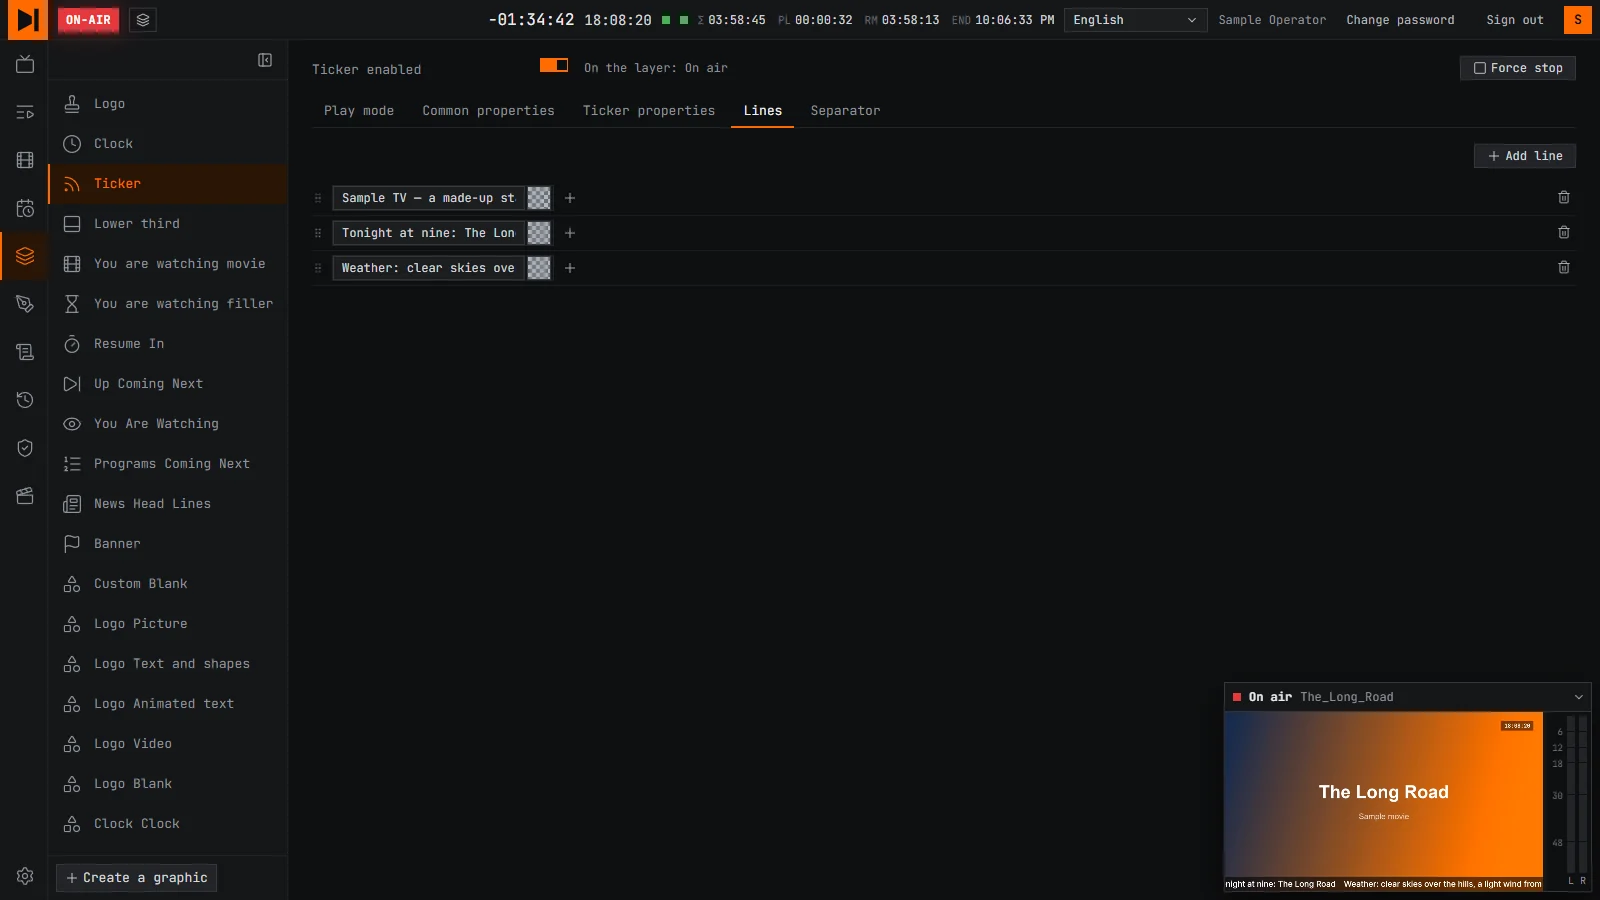Image resolution: width=1600 pixels, height=900 pixels.
Task: Add item after 'Weather' line with plus
Action: pos(570,268)
